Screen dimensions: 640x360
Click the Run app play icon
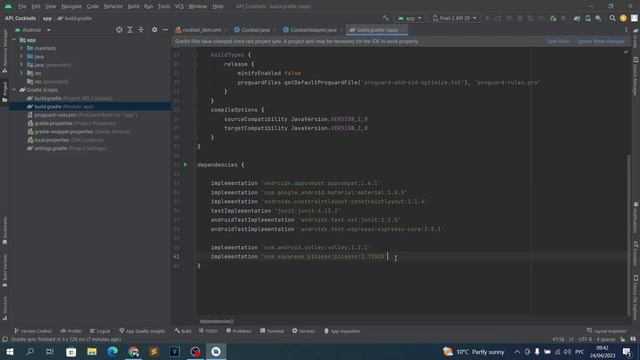point(487,18)
